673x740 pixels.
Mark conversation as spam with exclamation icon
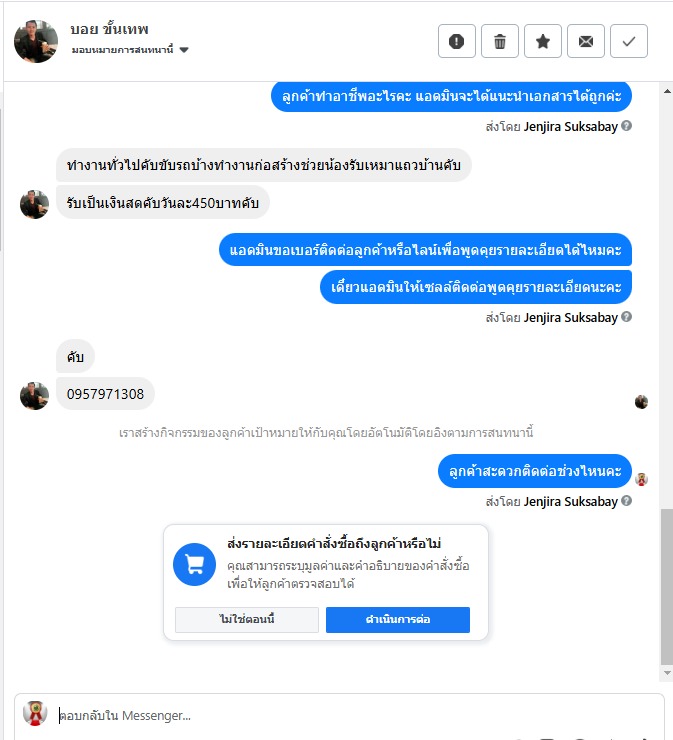pos(456,41)
